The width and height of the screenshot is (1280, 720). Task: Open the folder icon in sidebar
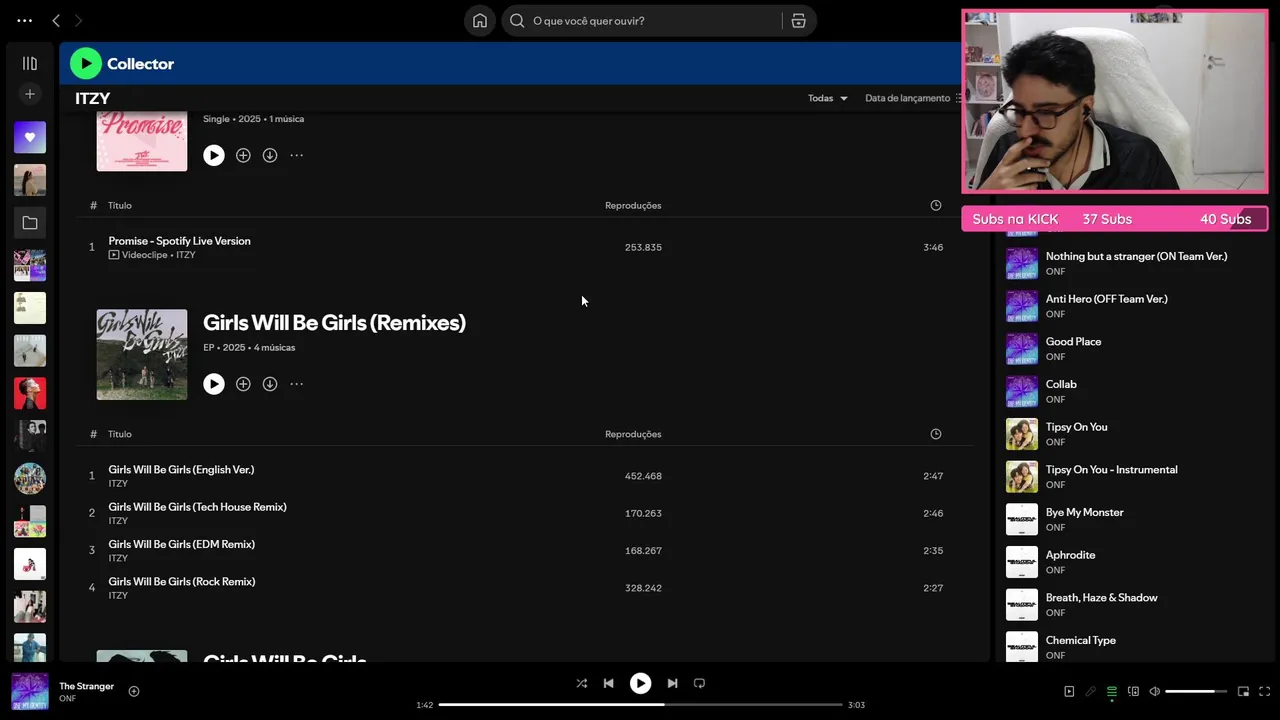point(30,223)
